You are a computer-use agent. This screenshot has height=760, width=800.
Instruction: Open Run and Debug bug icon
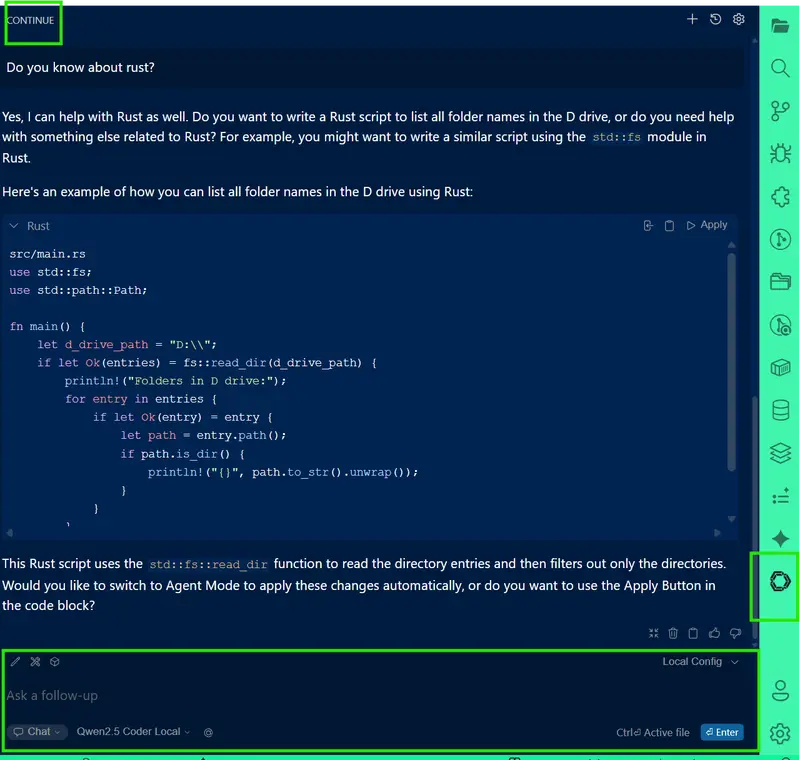(x=780, y=153)
